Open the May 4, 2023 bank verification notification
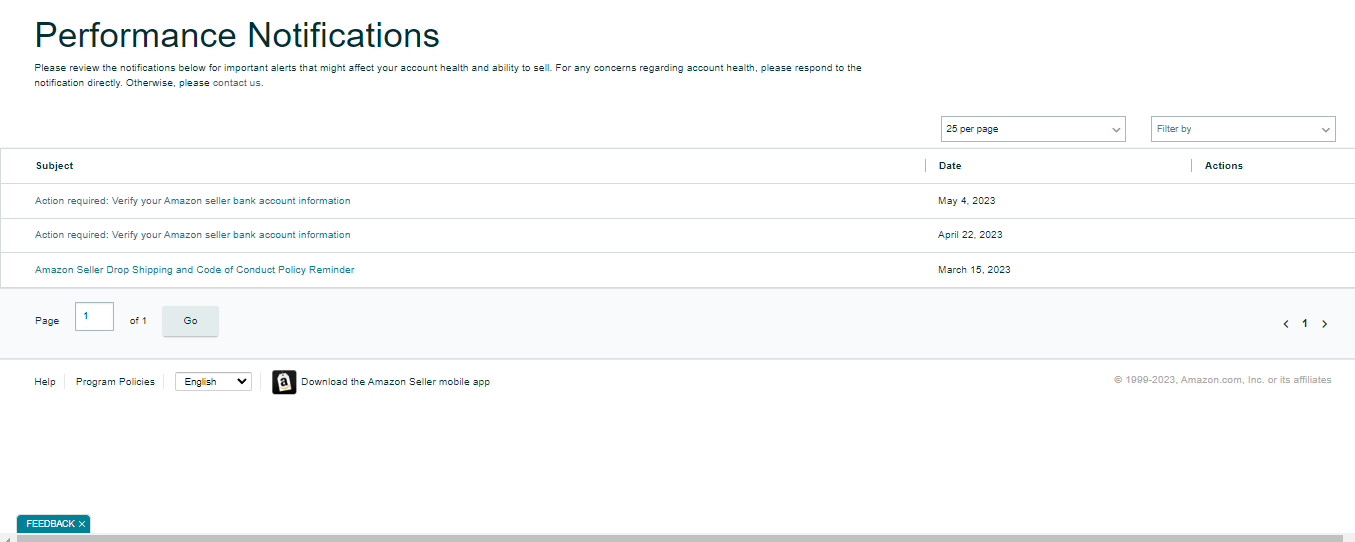Screen dimensions: 1355x542 coord(193,201)
